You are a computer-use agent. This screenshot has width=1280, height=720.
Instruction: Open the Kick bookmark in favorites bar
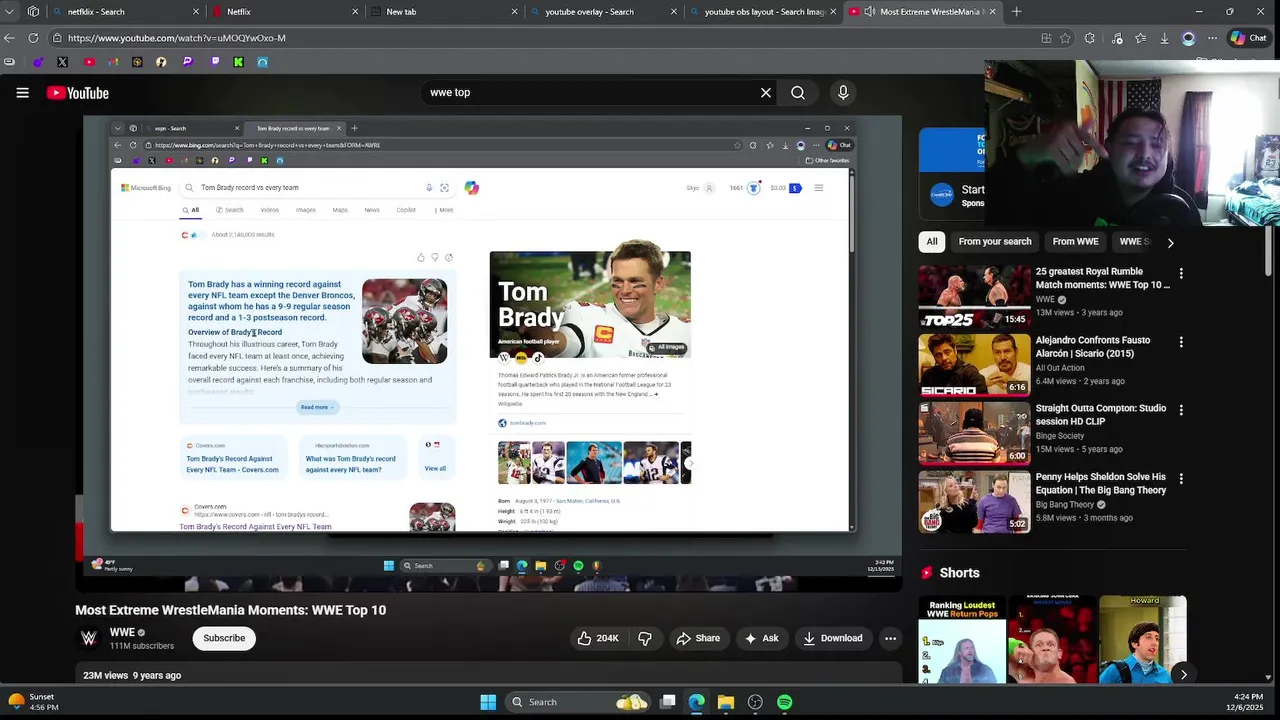tap(238, 62)
